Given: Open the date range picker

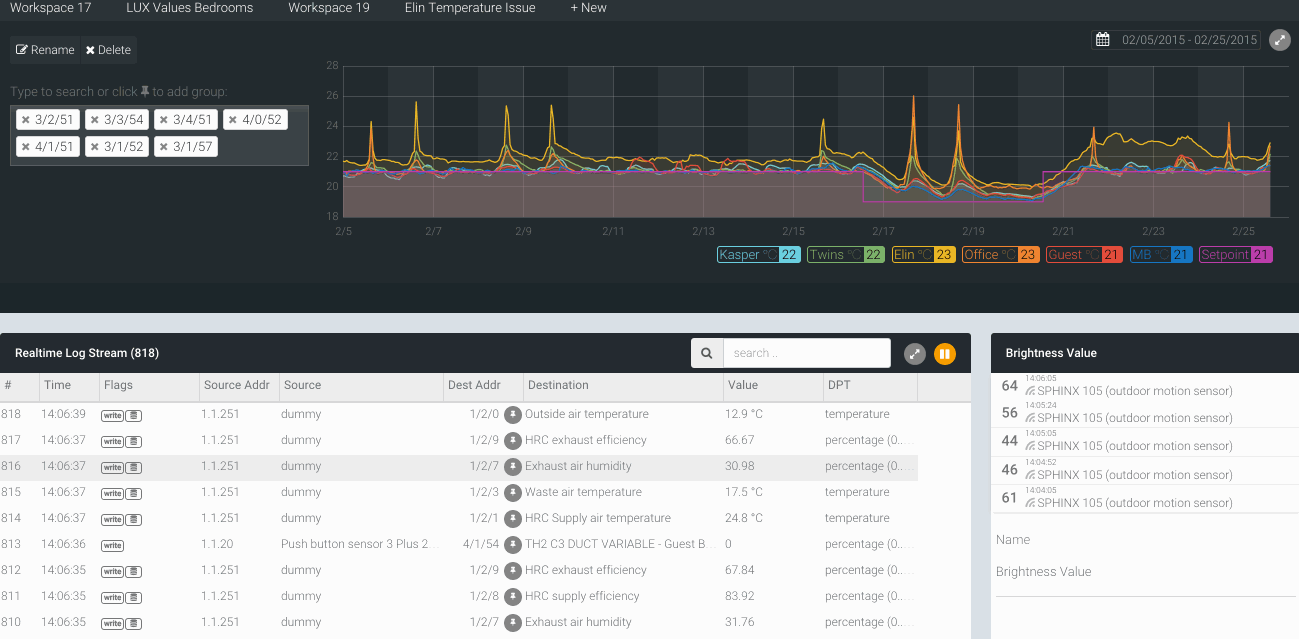Looking at the screenshot, I should (1176, 40).
